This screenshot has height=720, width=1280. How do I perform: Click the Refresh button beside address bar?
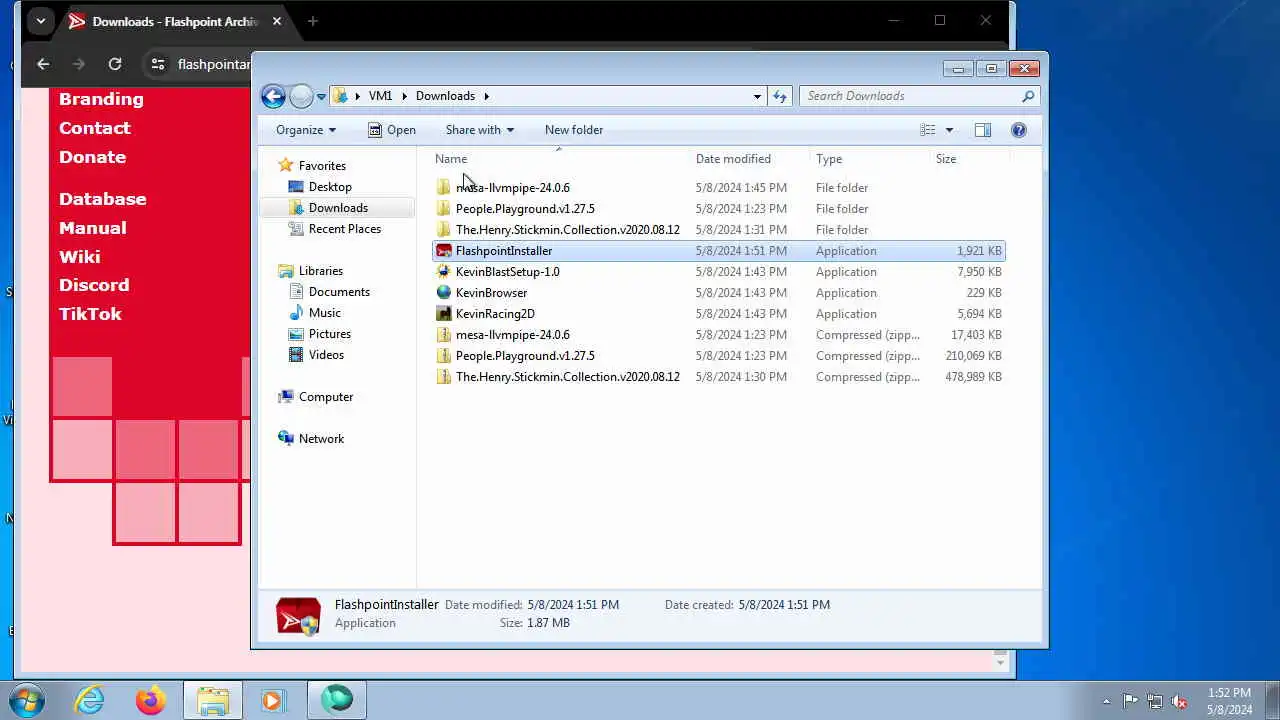point(780,96)
